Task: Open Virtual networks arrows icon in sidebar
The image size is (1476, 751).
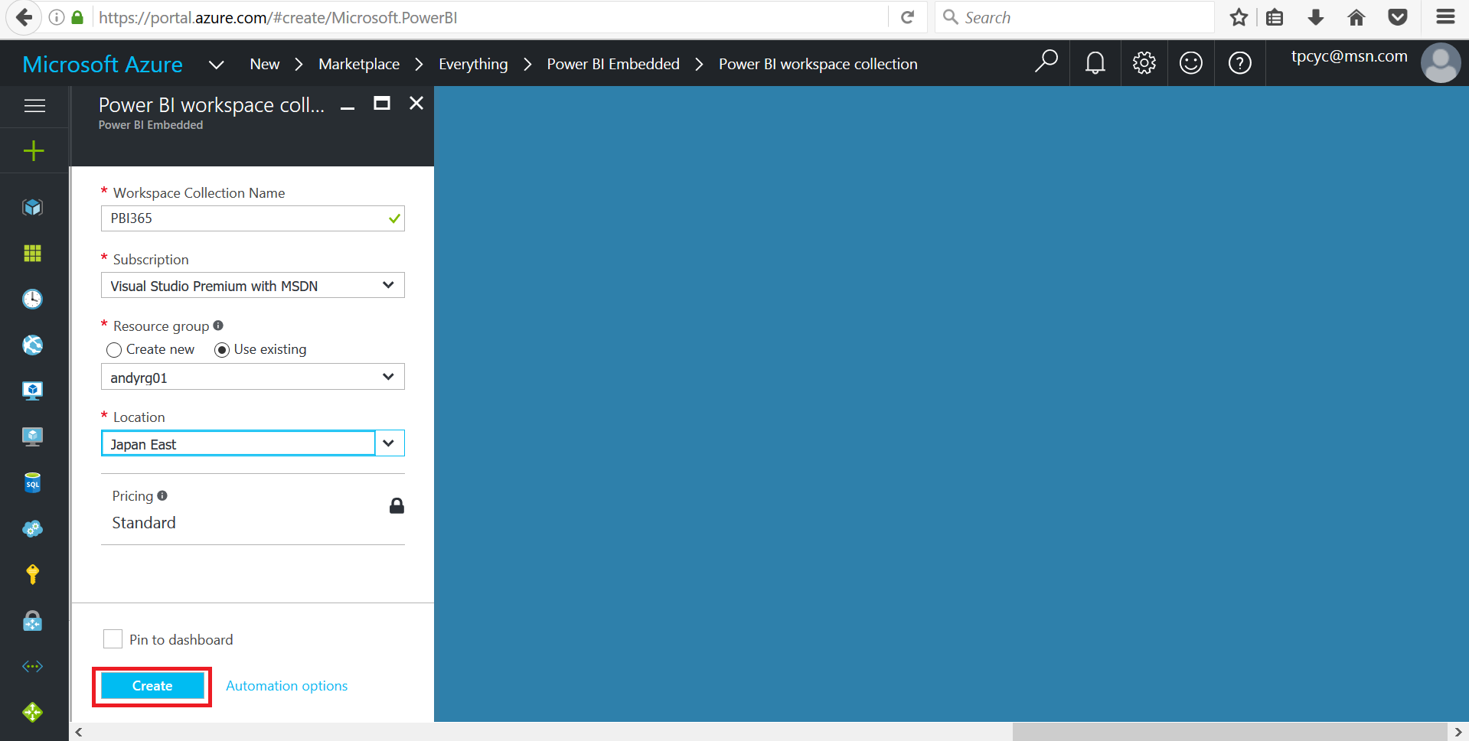Action: [33, 667]
